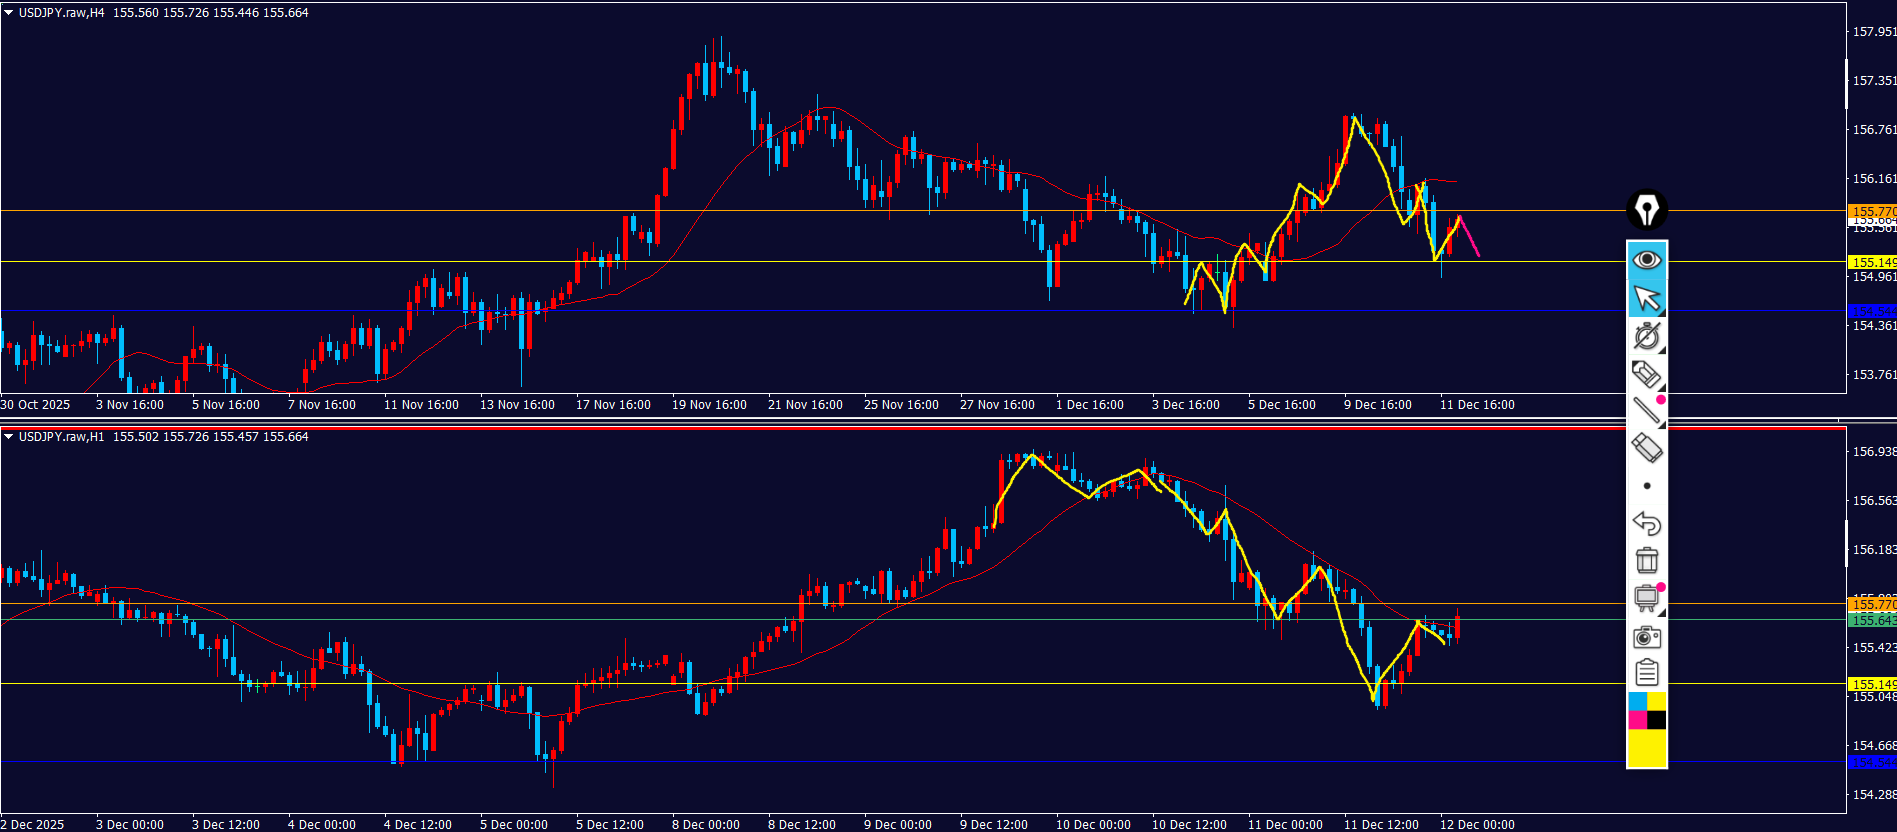Image resolution: width=1897 pixels, height=832 pixels.
Task: Click the 155.643 green price label on H1
Action: point(1871,620)
